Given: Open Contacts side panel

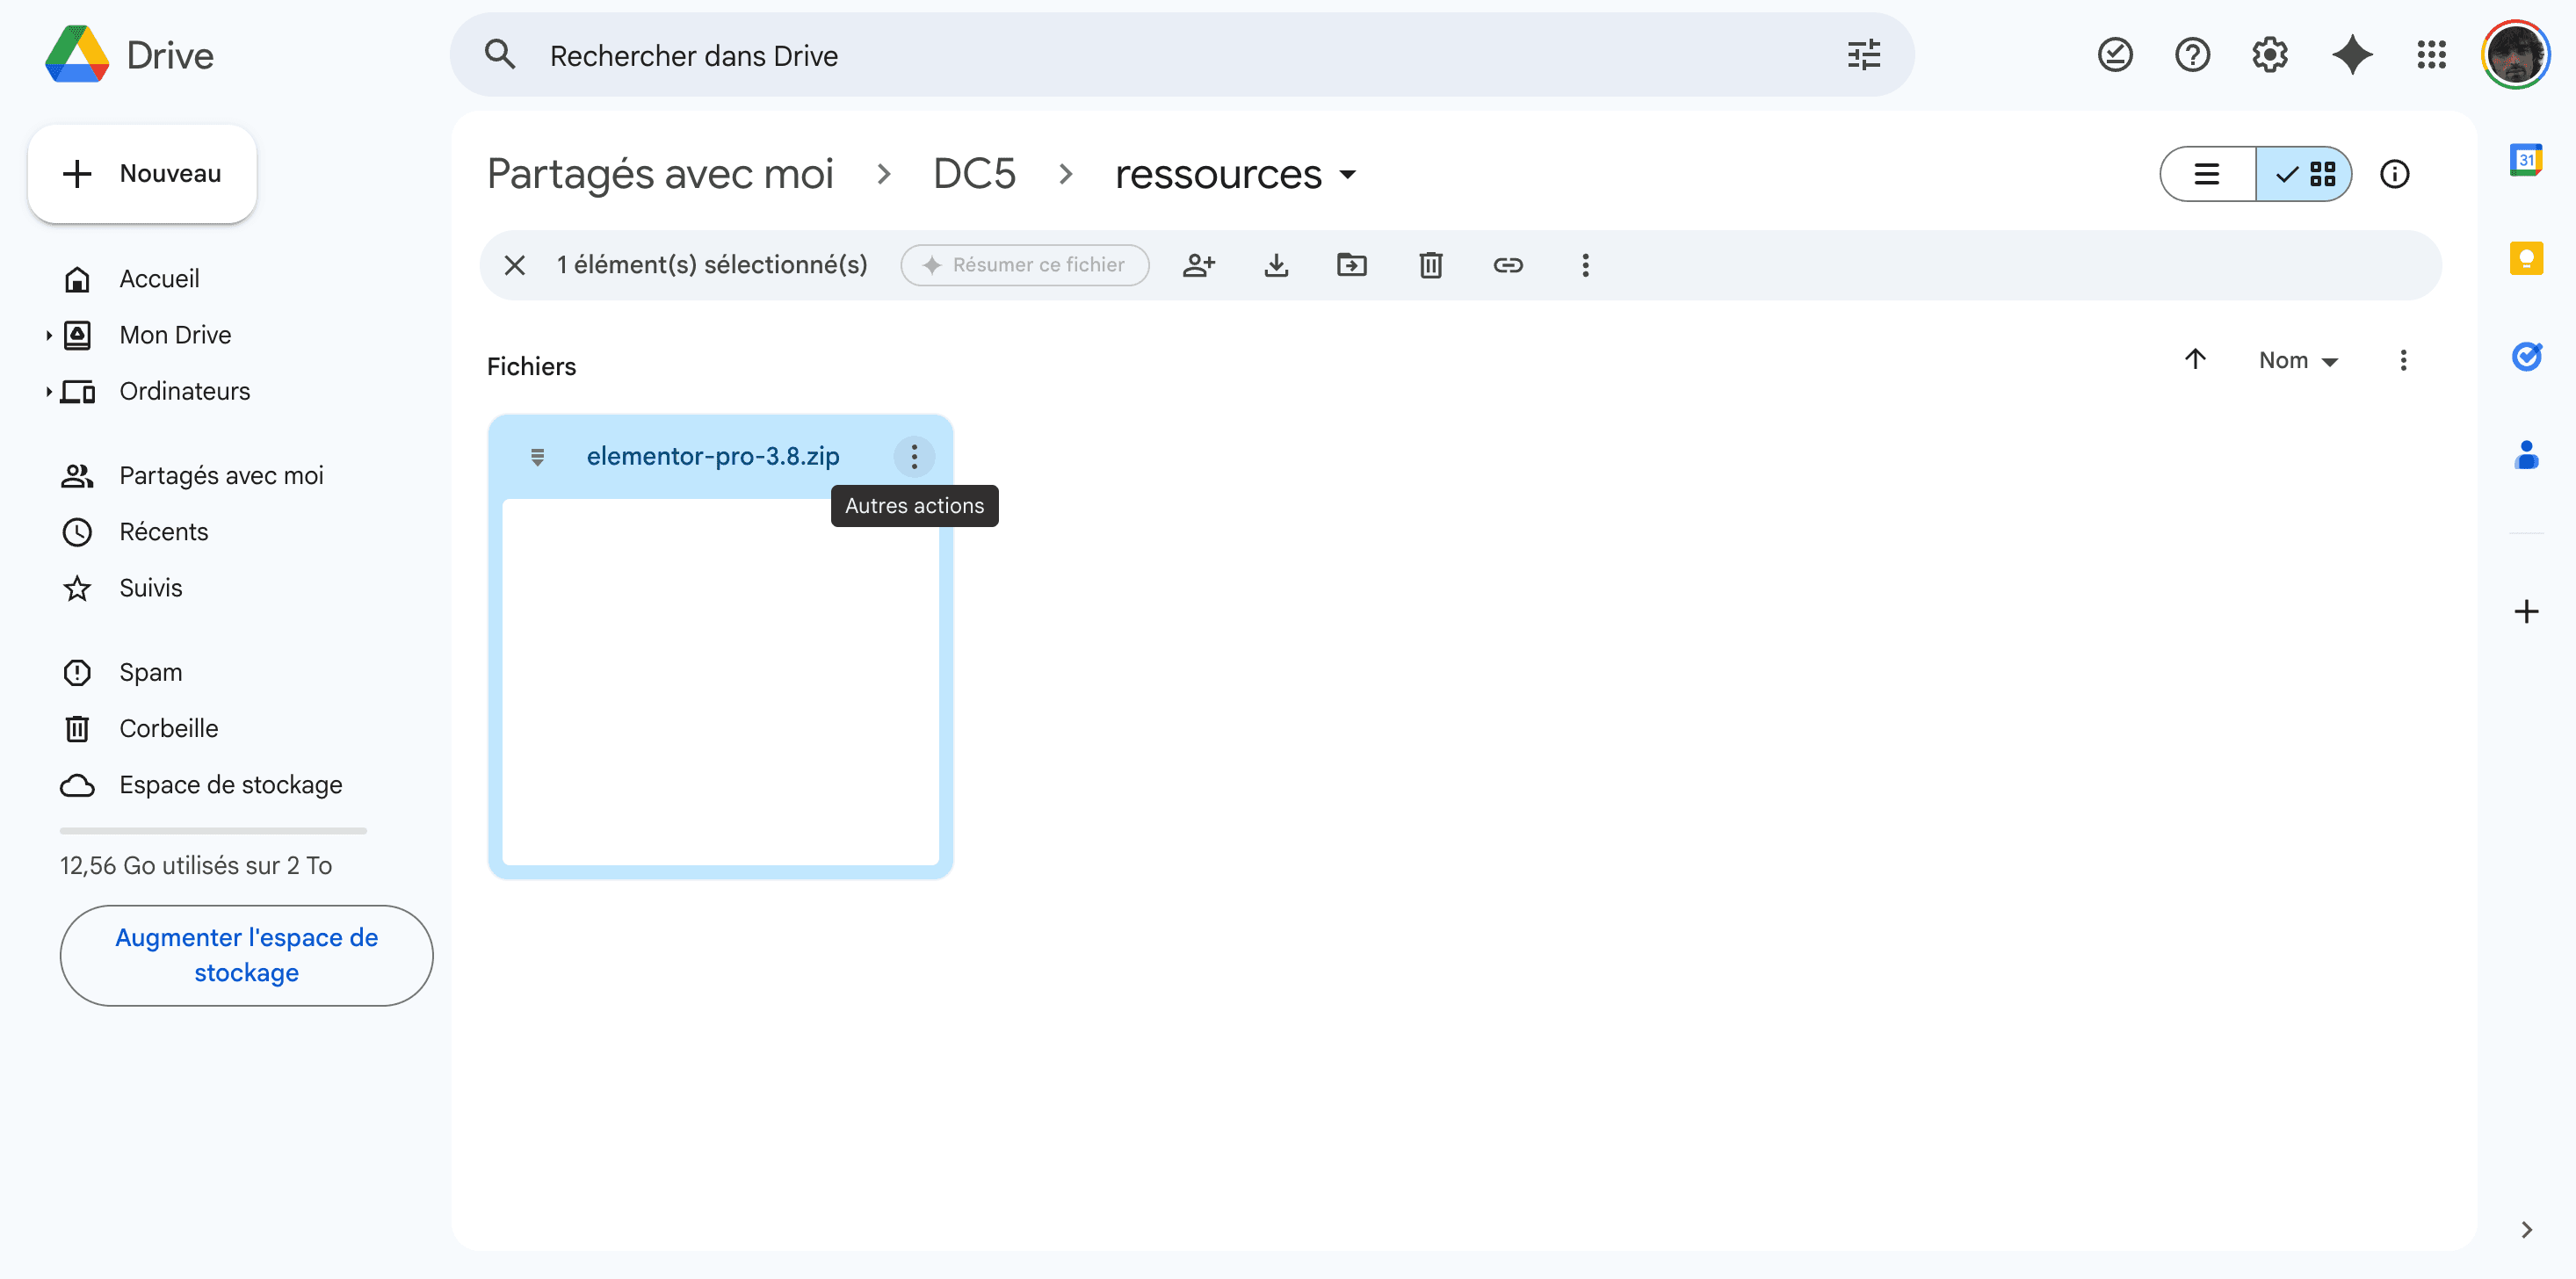Looking at the screenshot, I should [2526, 455].
